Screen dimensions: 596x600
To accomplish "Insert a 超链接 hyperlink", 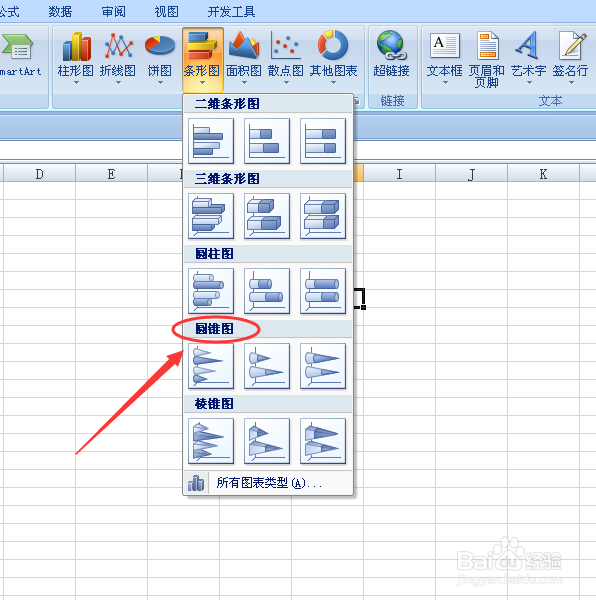I will click(392, 54).
